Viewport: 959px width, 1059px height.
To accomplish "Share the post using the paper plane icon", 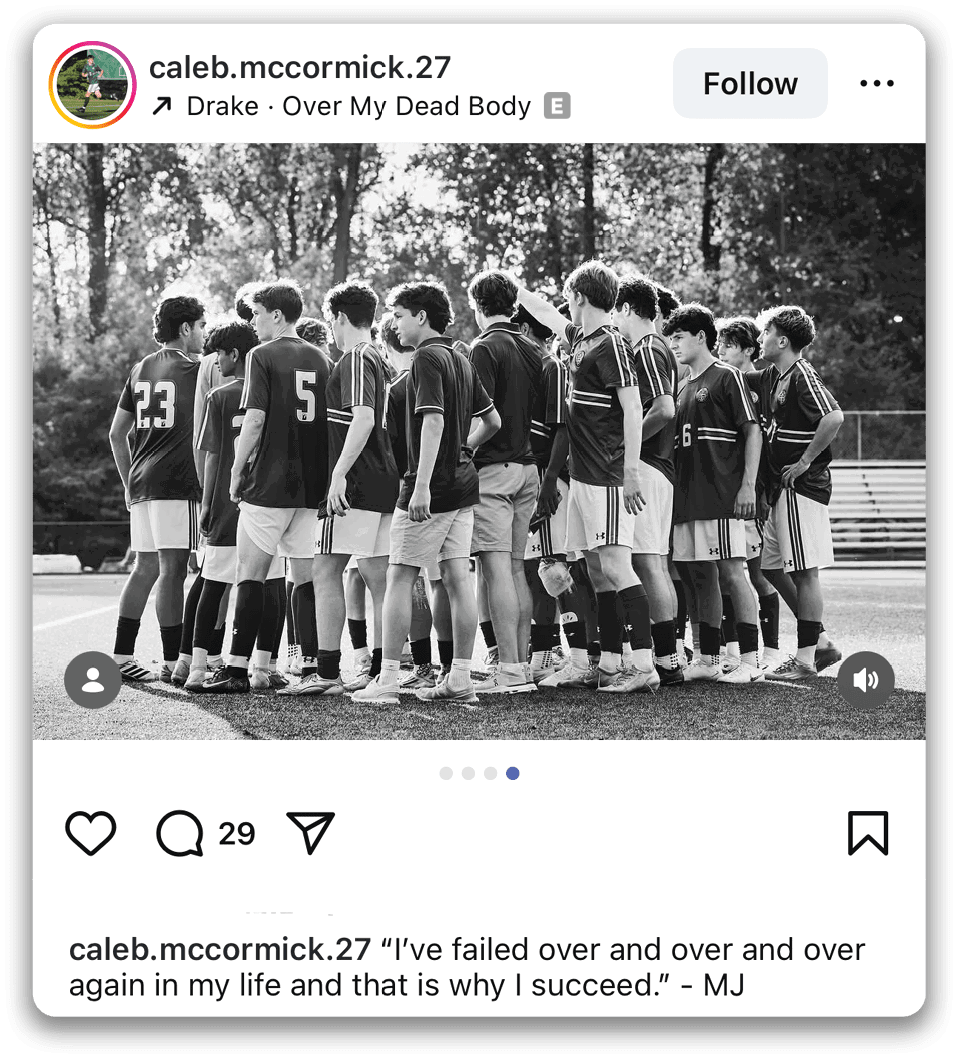I will [311, 832].
